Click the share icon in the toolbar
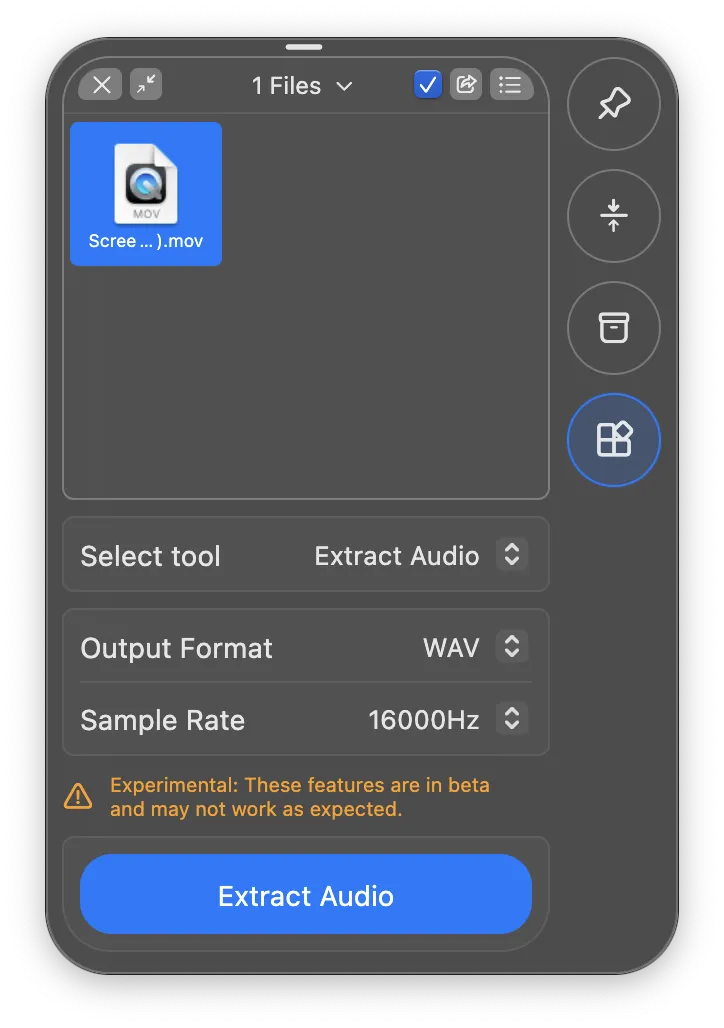The width and height of the screenshot is (724, 1028). pos(466,84)
